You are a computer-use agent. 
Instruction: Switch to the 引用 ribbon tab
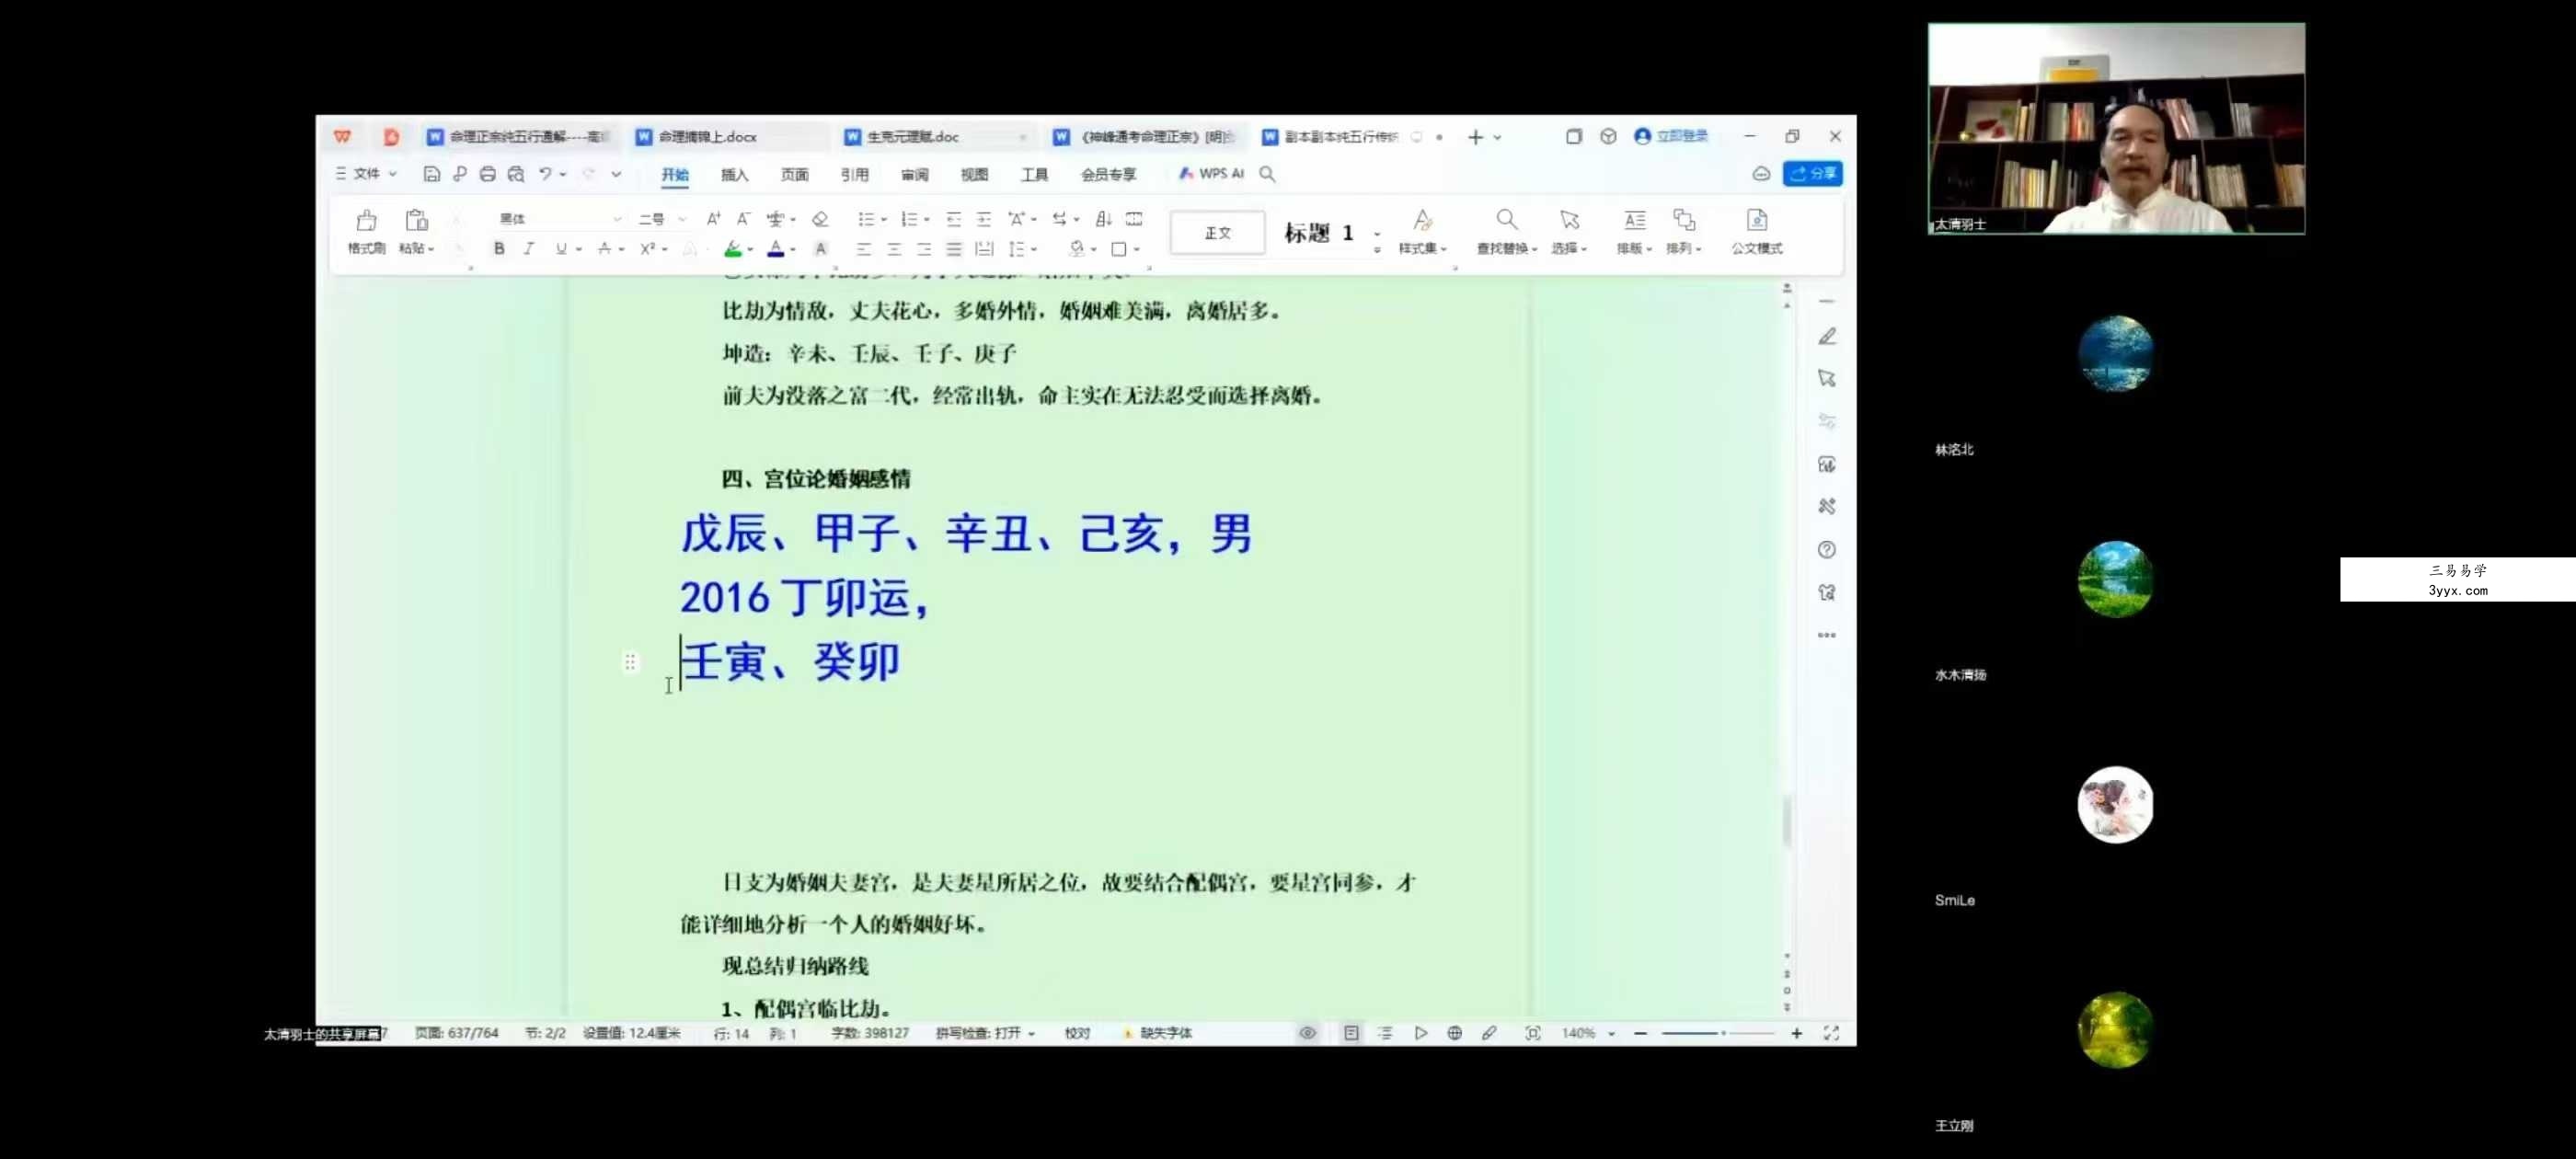pos(854,175)
